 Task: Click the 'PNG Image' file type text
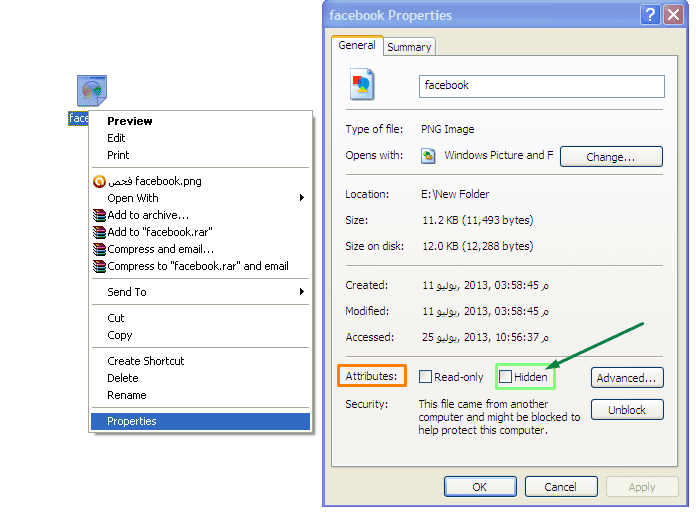(x=447, y=129)
